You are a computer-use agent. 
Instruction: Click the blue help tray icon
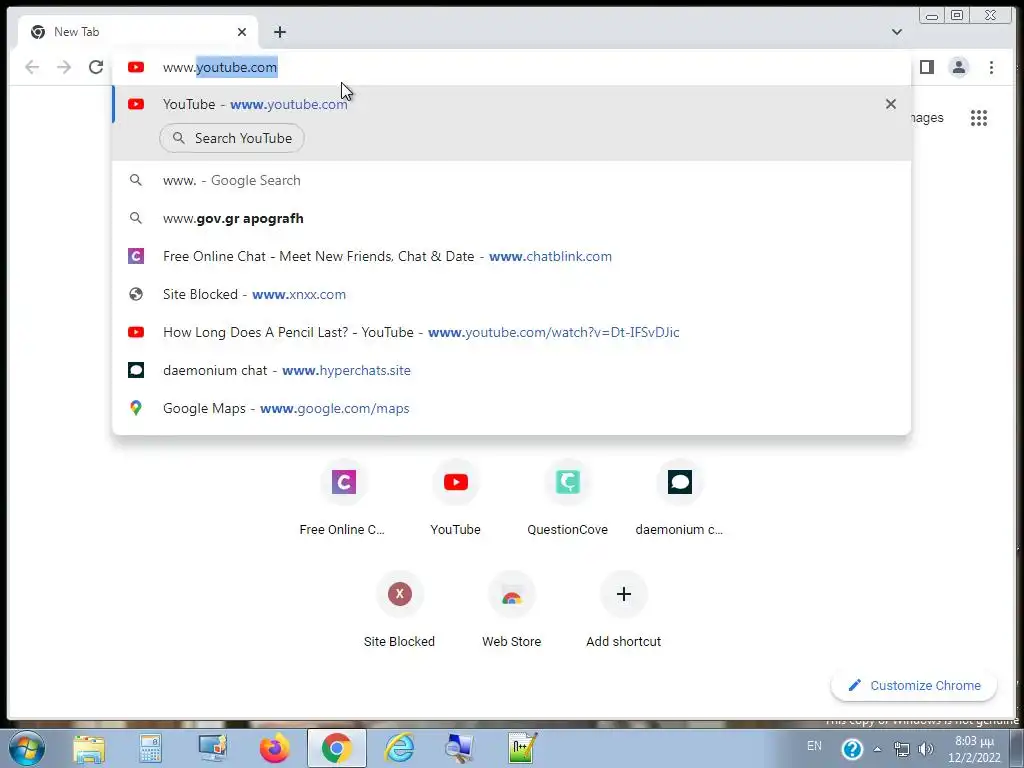852,749
